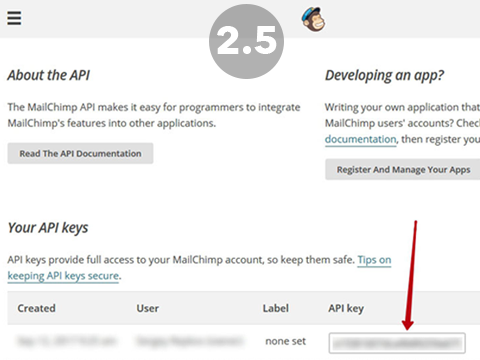Open Register And Manage Your Apps

[403, 169]
